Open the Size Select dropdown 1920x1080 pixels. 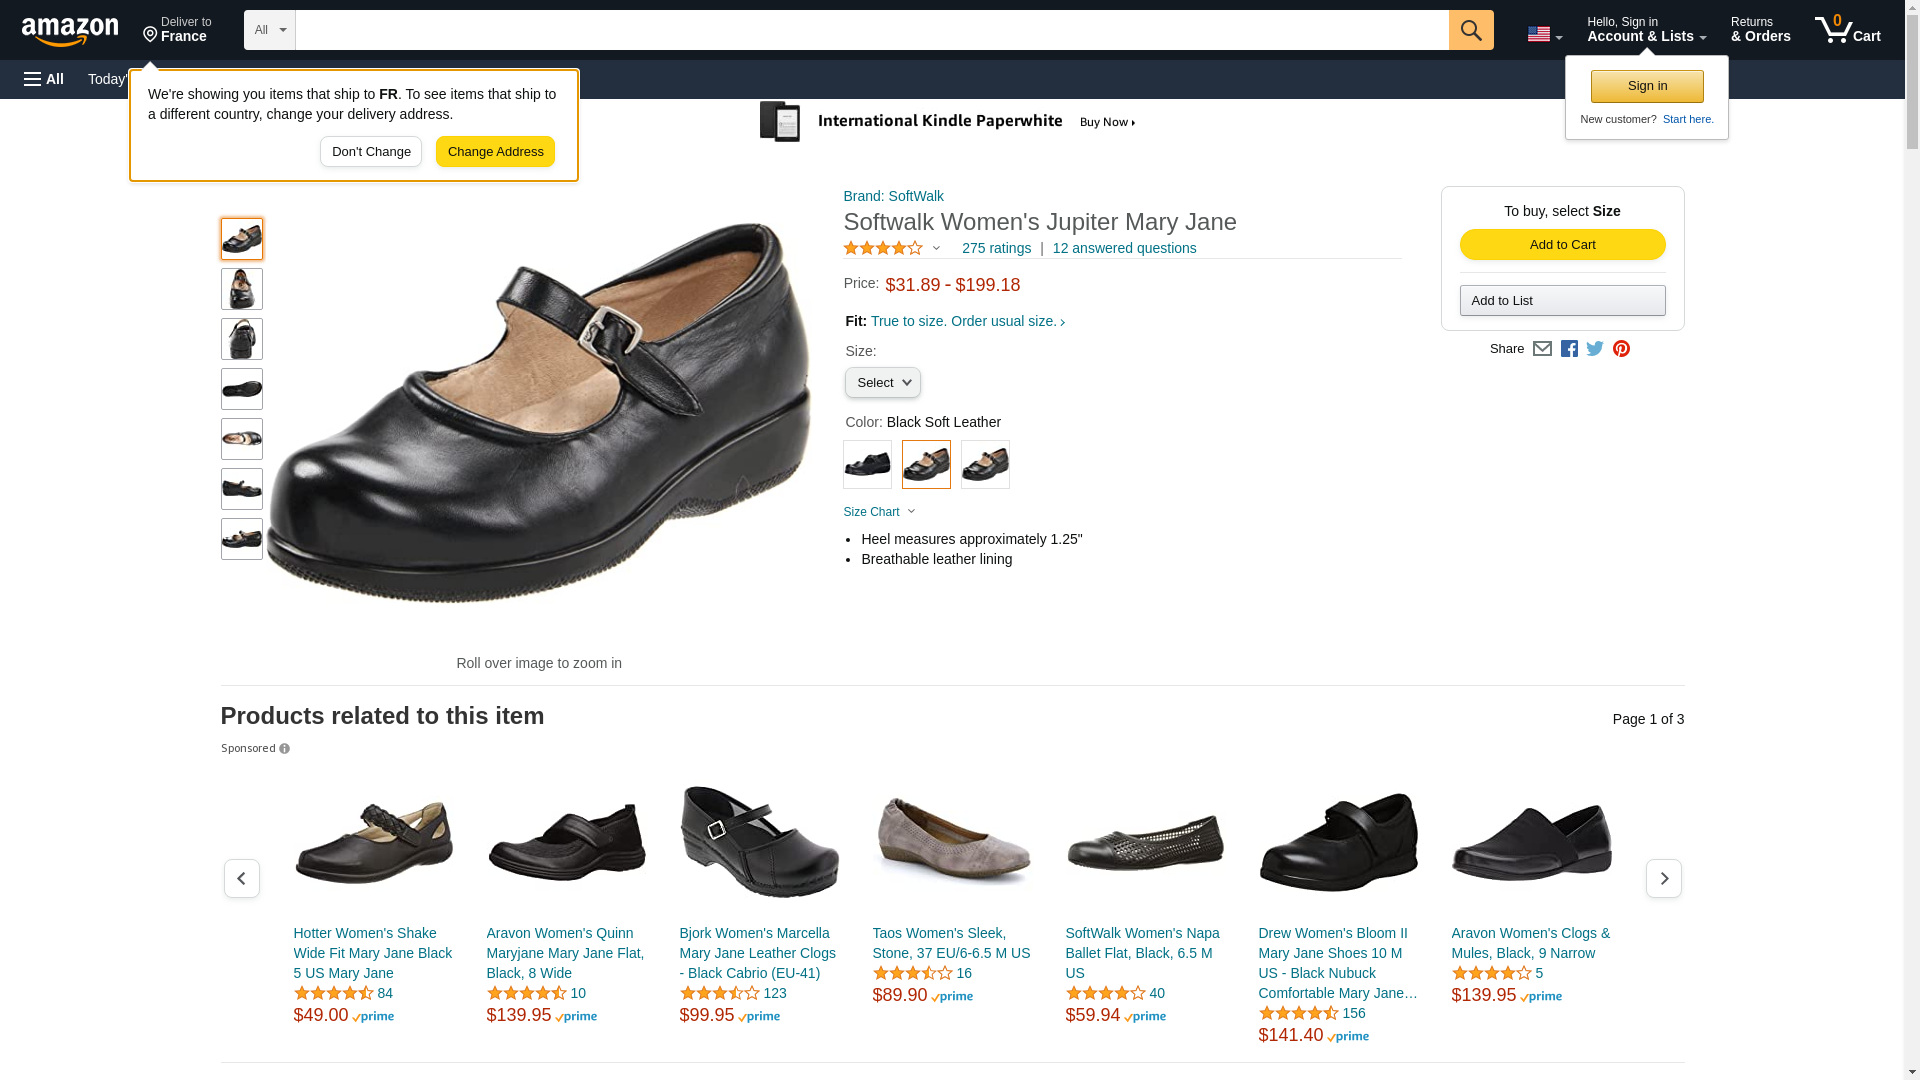click(882, 383)
